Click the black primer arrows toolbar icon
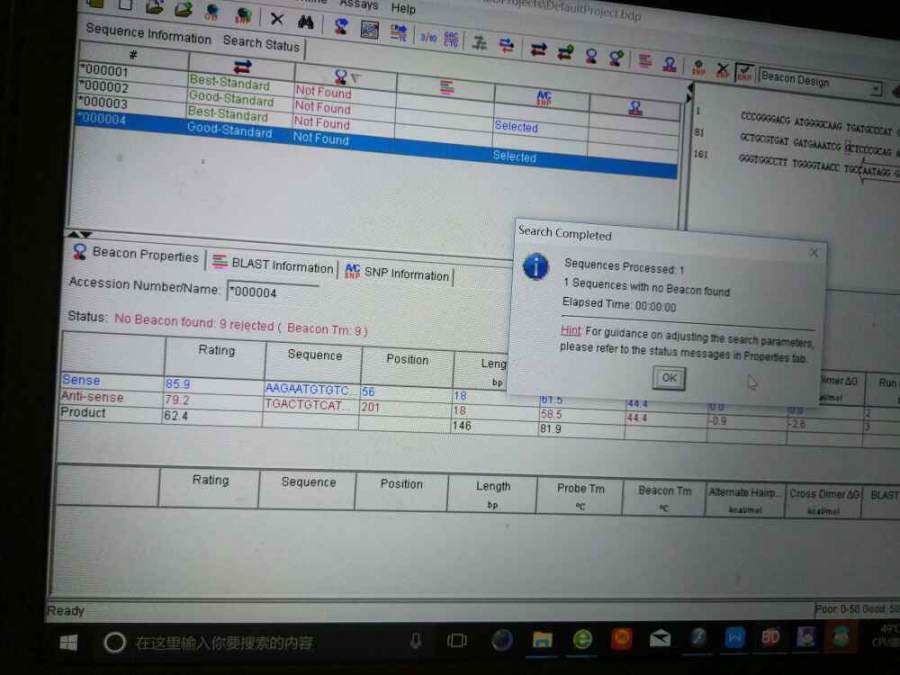Viewport: 900px width, 675px height. [x=538, y=49]
